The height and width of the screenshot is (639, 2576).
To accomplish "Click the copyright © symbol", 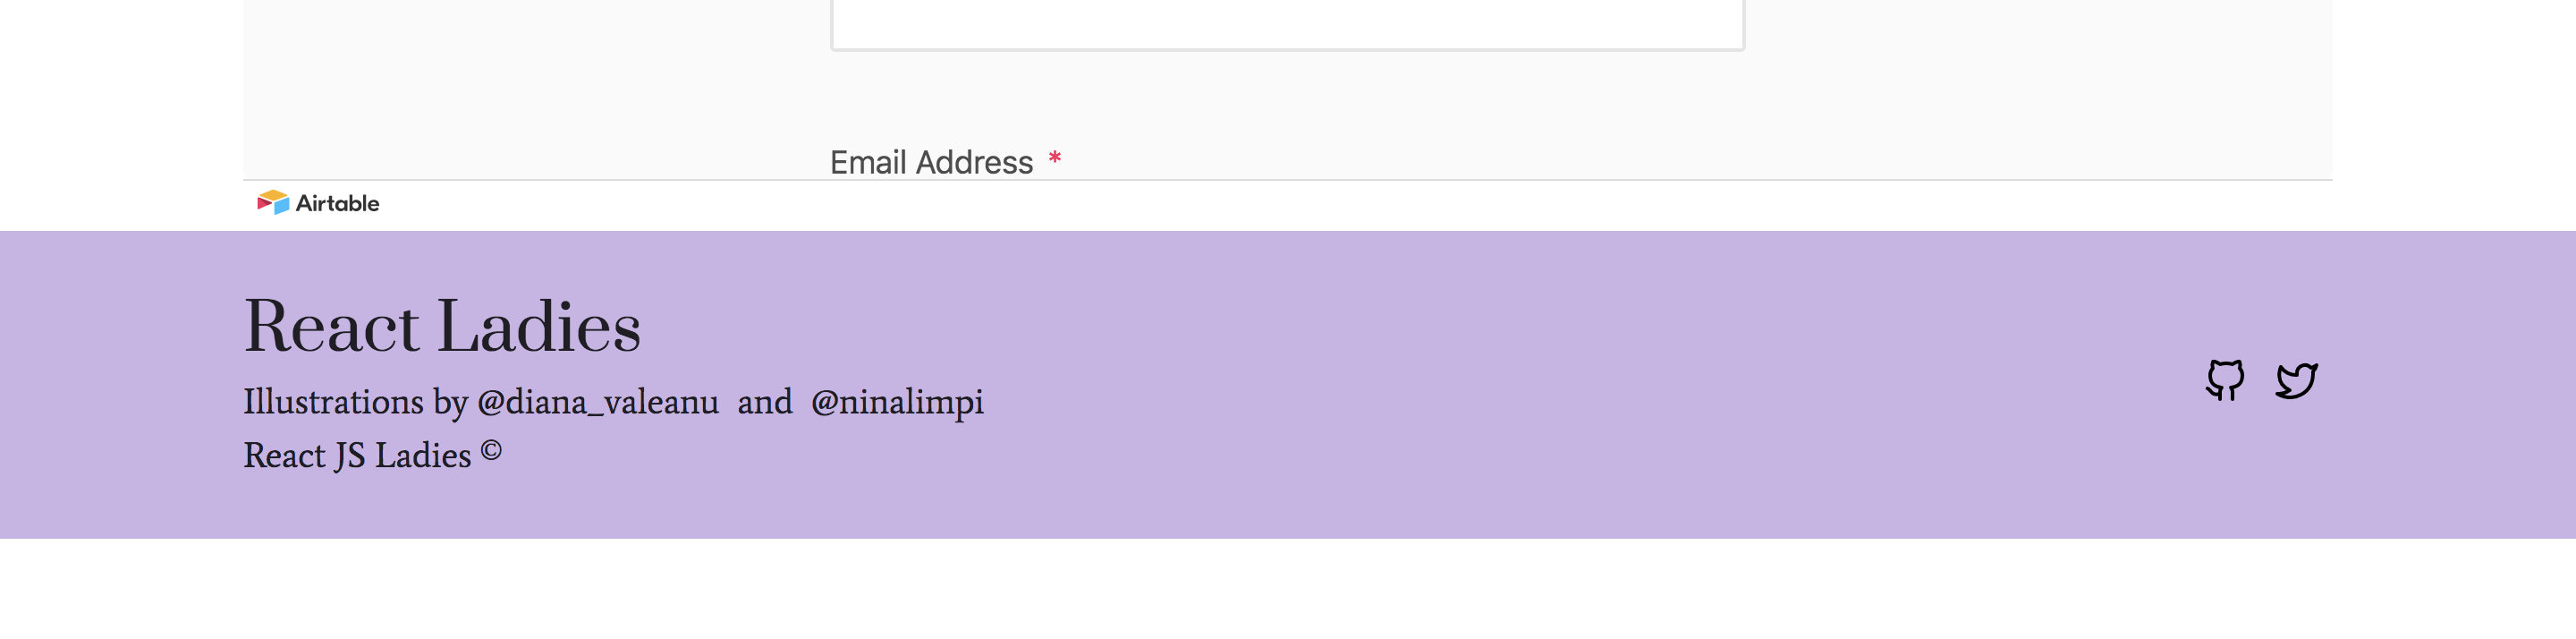I will (491, 450).
